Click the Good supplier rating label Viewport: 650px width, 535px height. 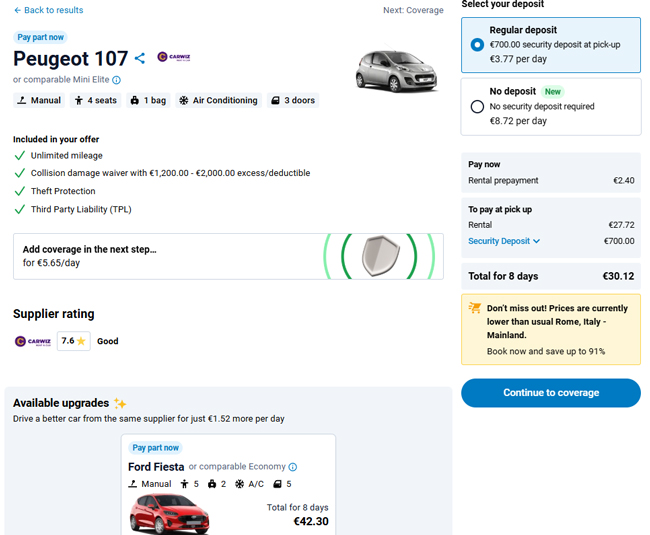[108, 341]
